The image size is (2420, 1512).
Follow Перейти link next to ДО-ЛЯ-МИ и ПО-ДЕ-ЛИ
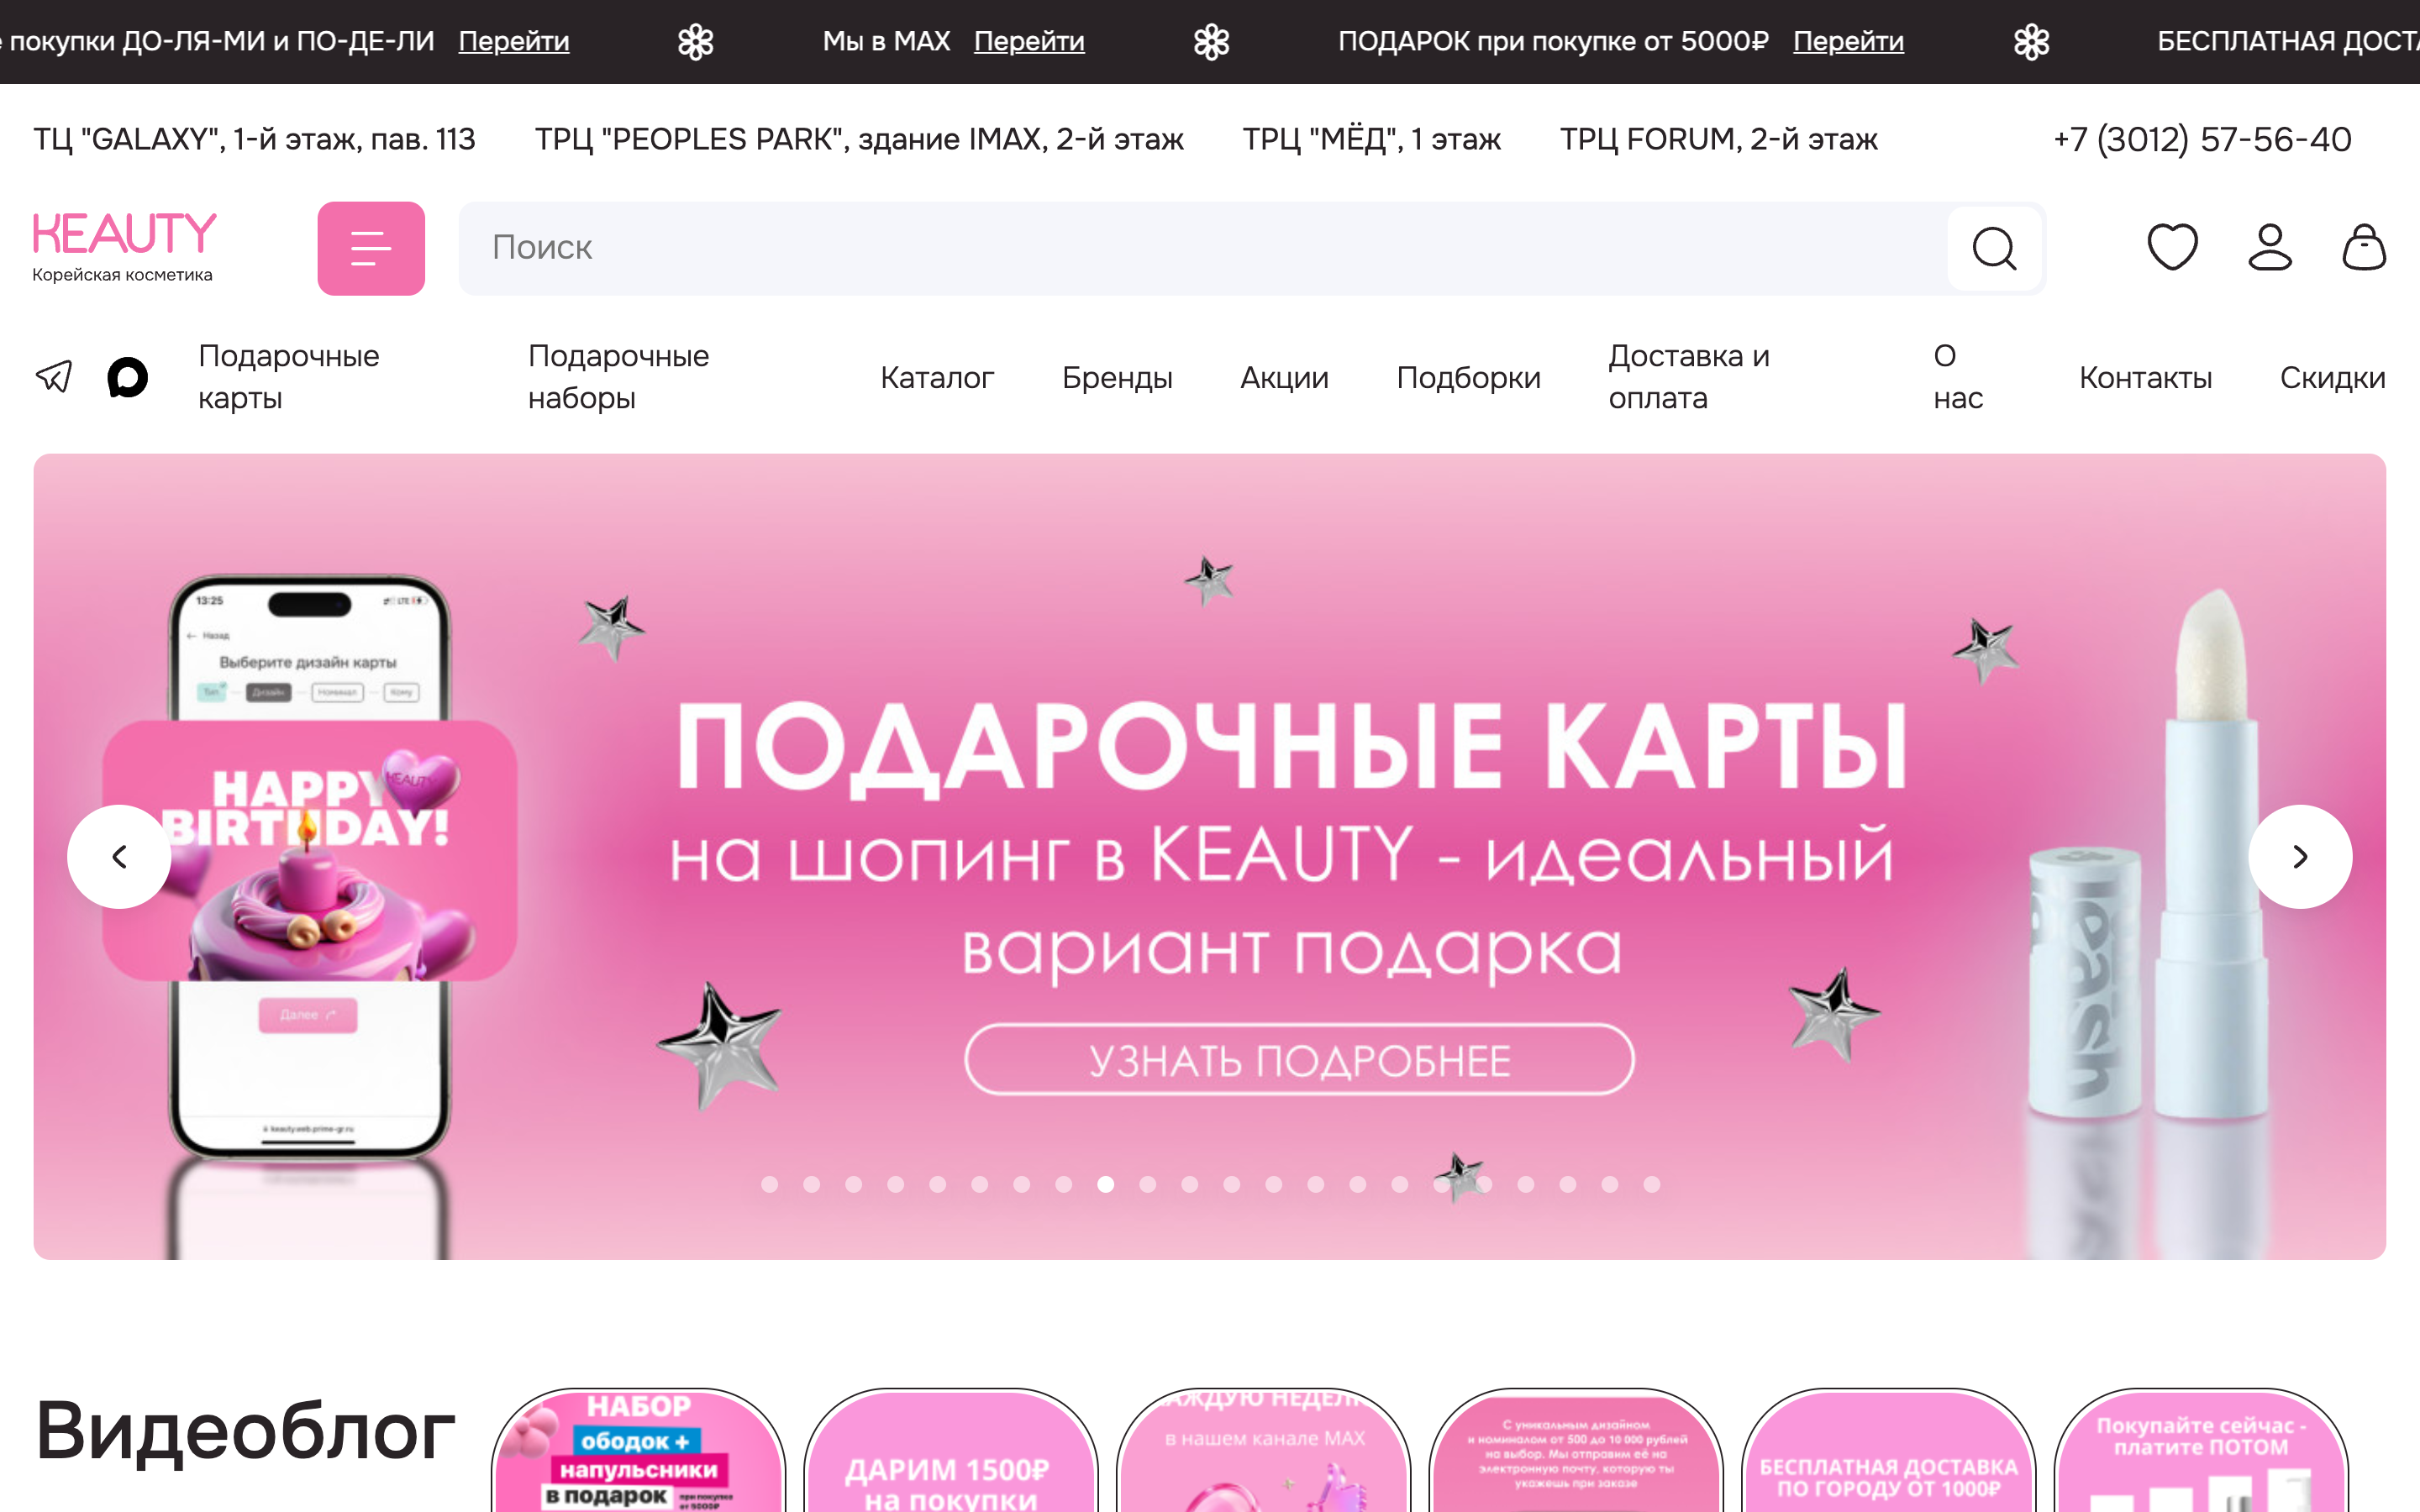[514, 41]
